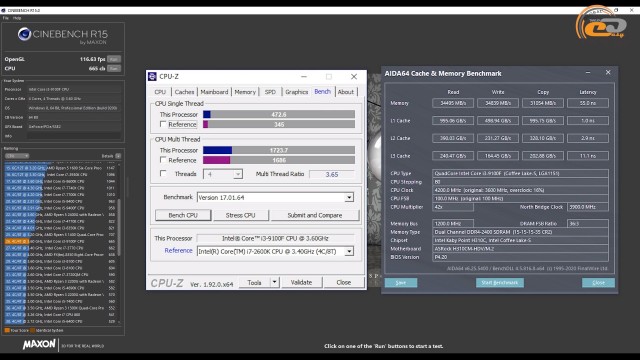Switch to the Memory tab
Viewport: 640px width, 360px height.
click(245, 92)
